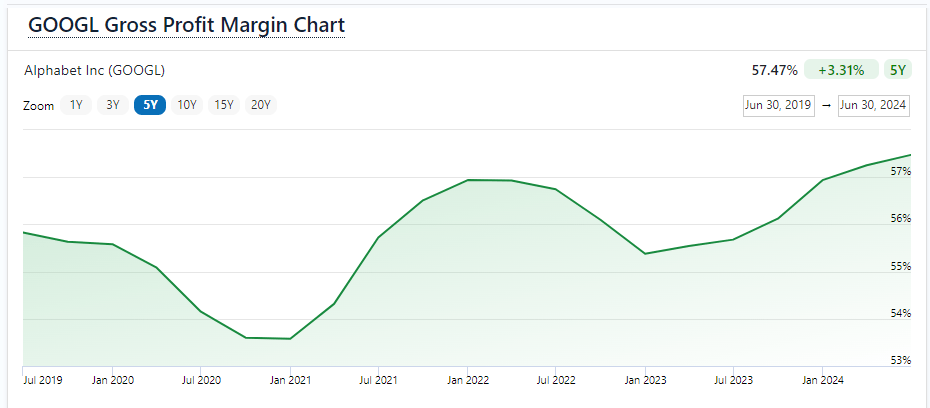
Task: Click the Jan 2023 axis label
Action: (x=645, y=380)
